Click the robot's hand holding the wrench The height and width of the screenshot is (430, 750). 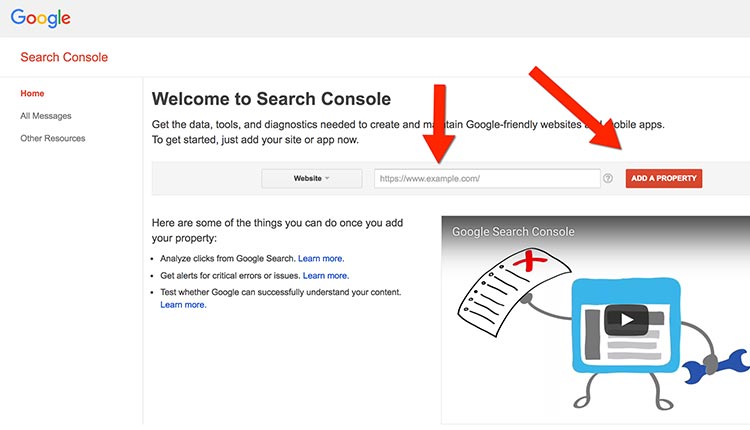(x=709, y=362)
